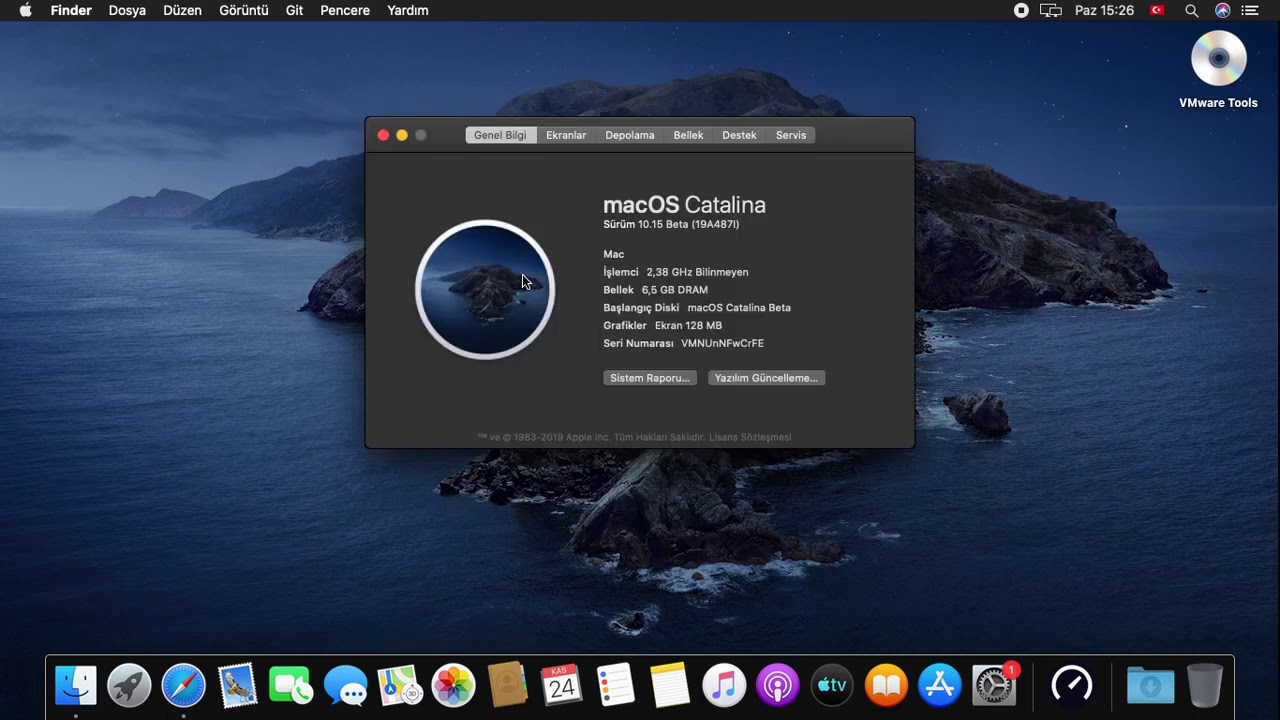Open Safari compass icon in Dock
1280x720 pixels.
point(183,686)
